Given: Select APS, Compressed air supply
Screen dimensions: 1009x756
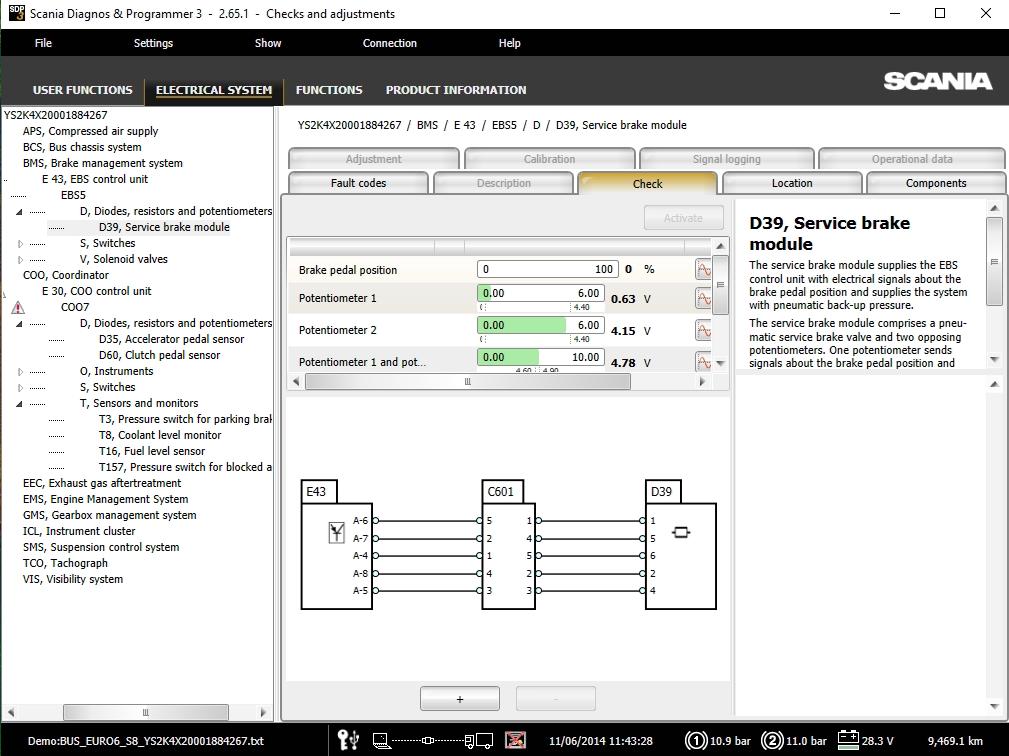Looking at the screenshot, I should click(x=90, y=131).
